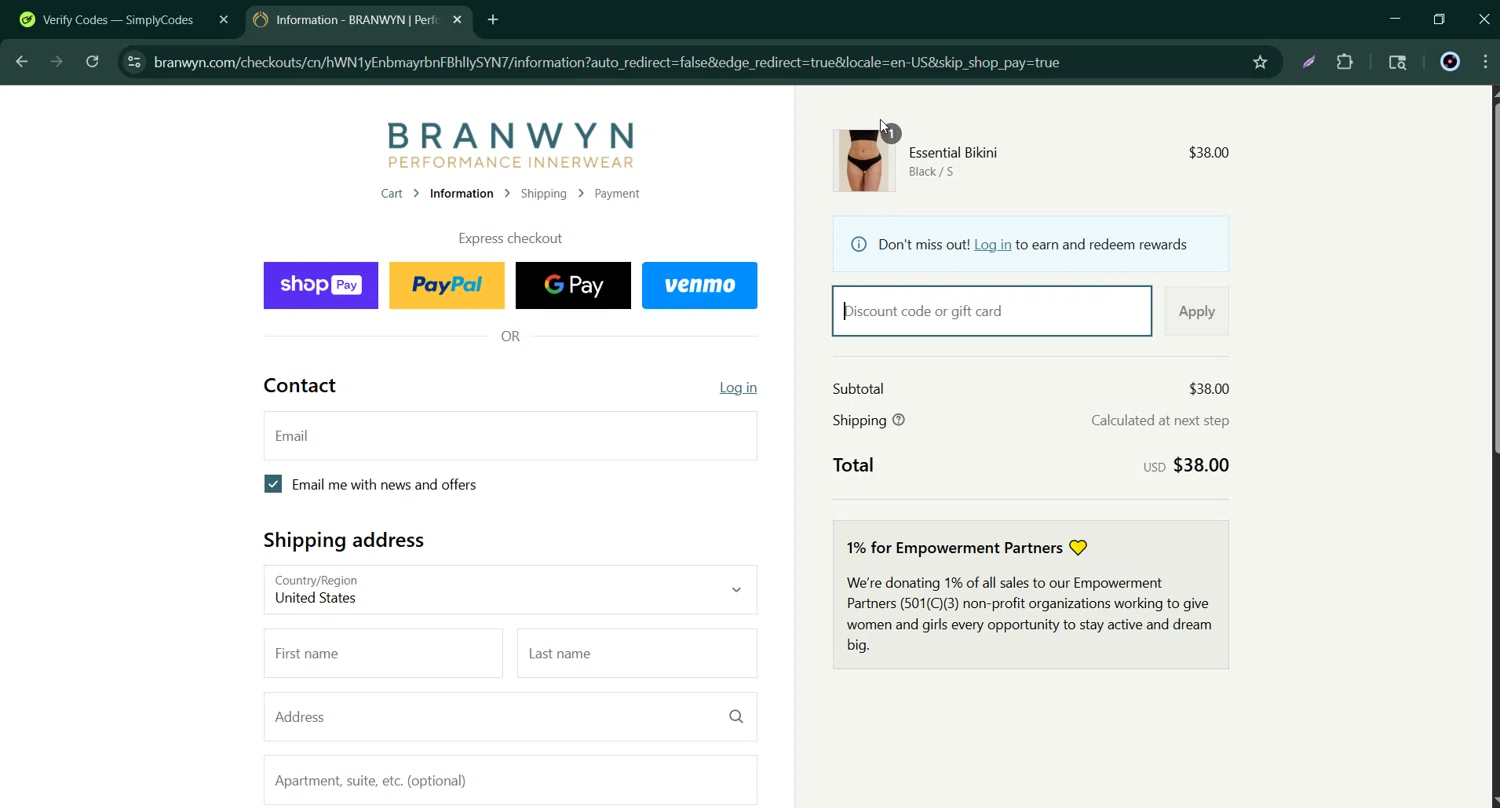Focus the Address field
Viewport: 1500px width, 808px height.
[x=510, y=717]
